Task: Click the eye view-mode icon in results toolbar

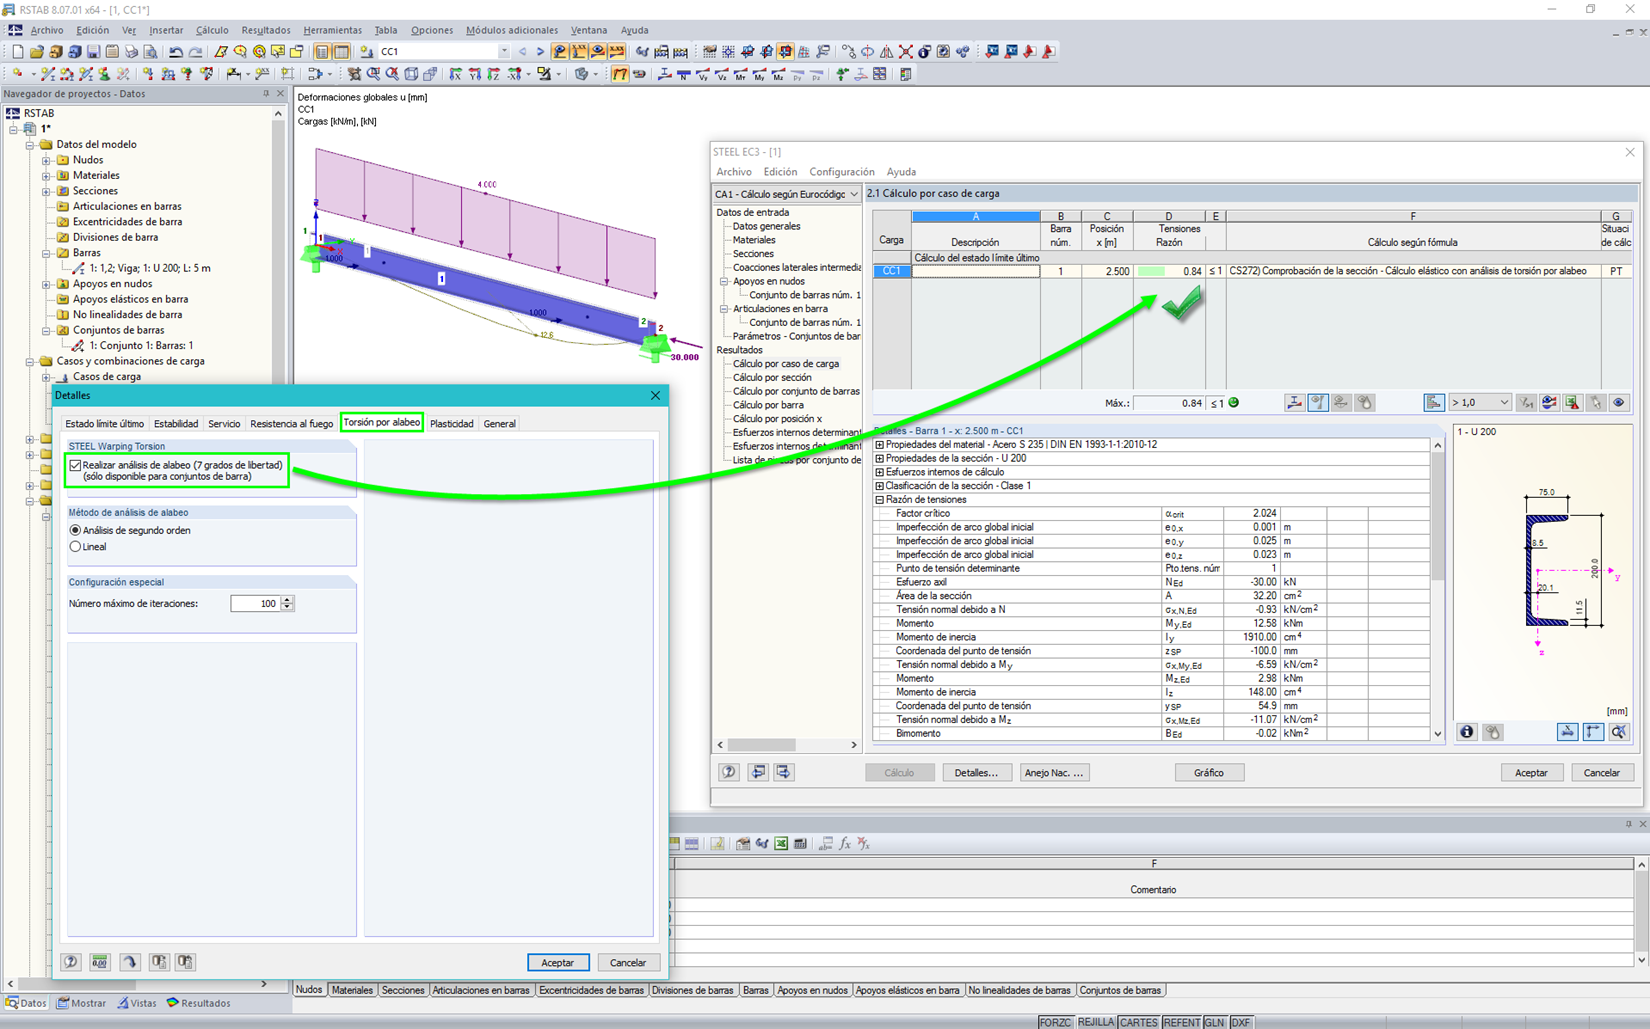Action: [x=1619, y=403]
